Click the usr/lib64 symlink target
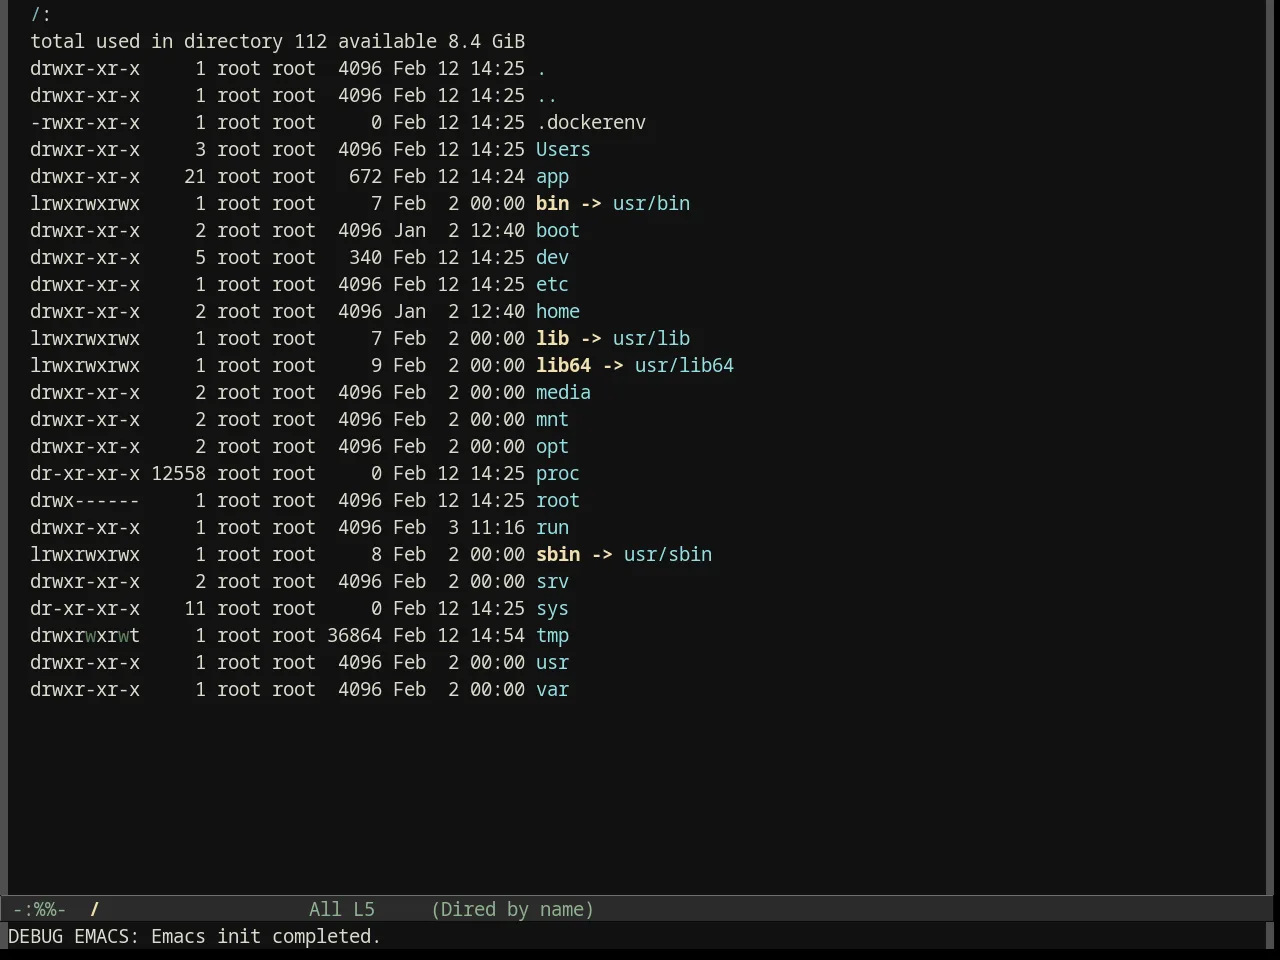1280x960 pixels. pyautogui.click(x=684, y=365)
